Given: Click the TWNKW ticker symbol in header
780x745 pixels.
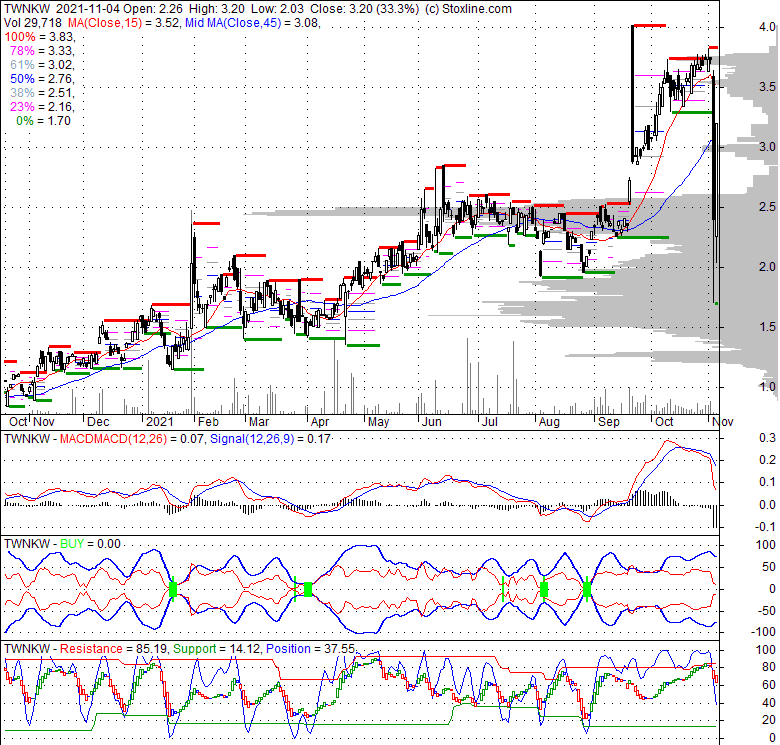Looking at the screenshot, I should pyautogui.click(x=26, y=9).
